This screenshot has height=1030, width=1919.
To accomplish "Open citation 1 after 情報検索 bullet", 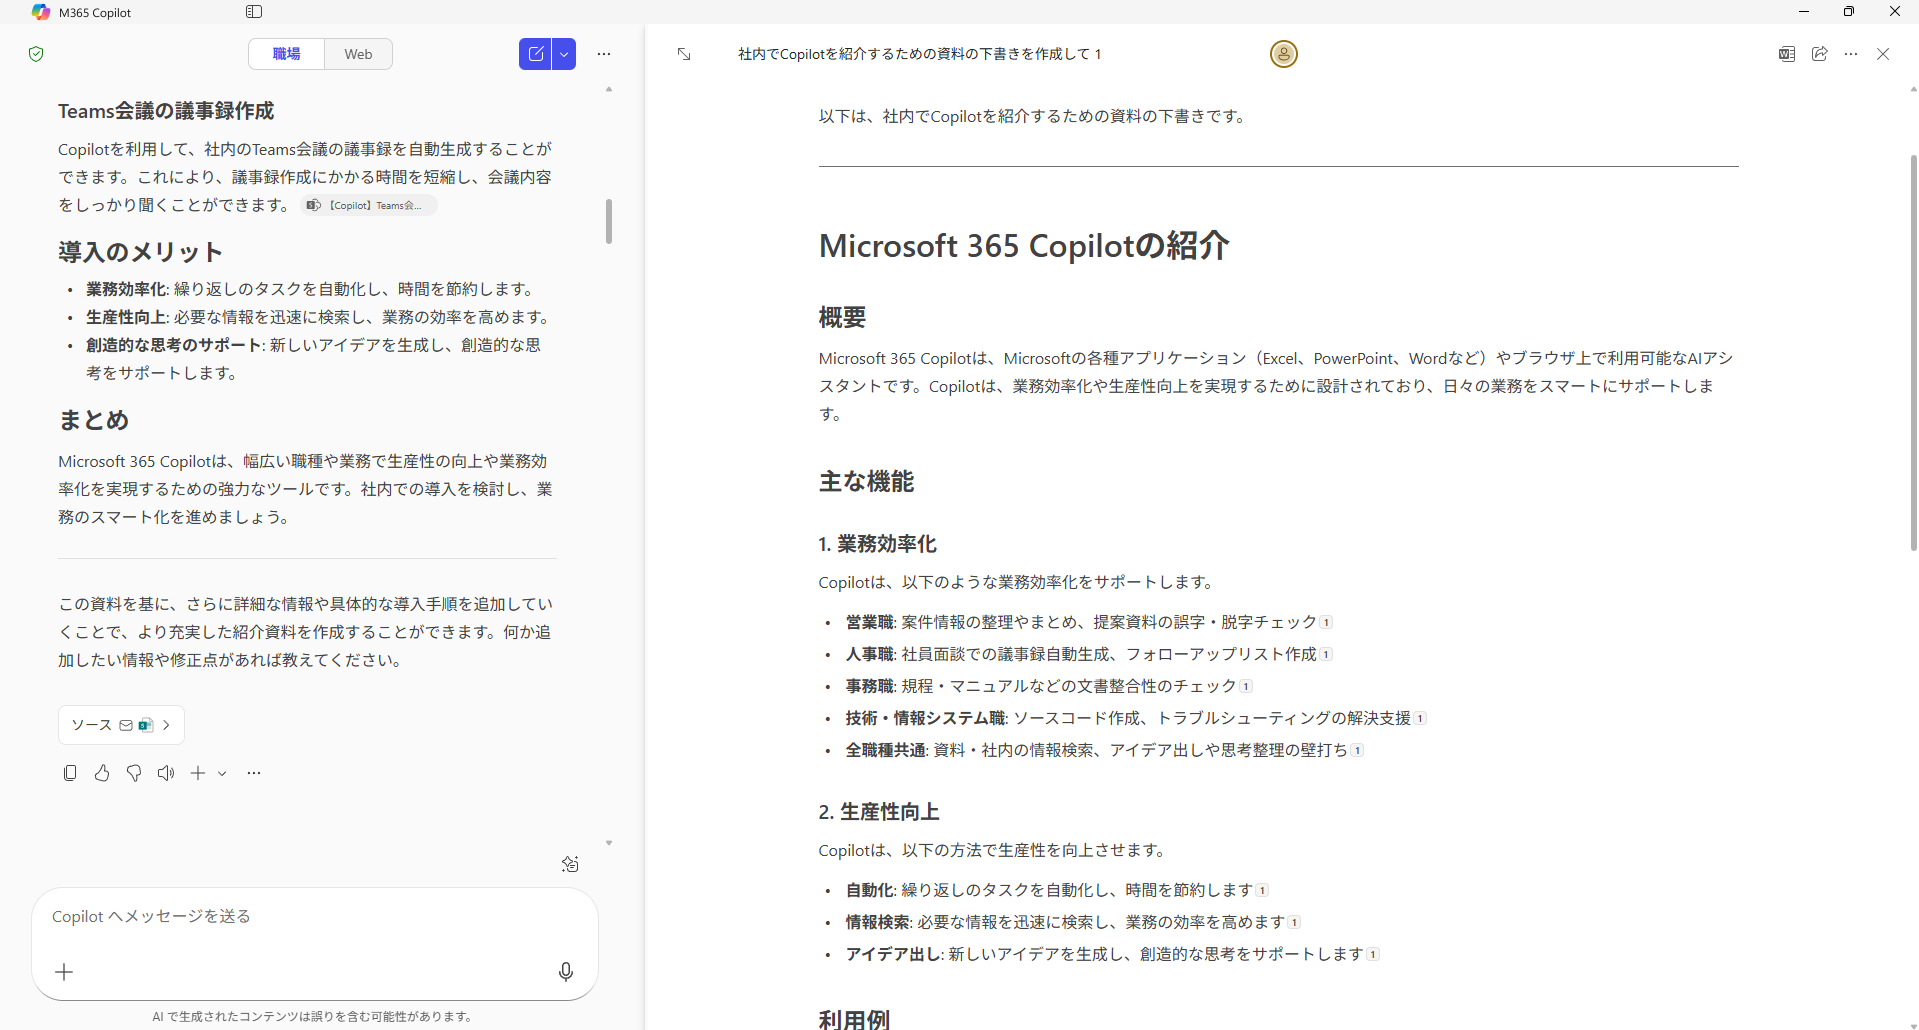I will coord(1294,922).
